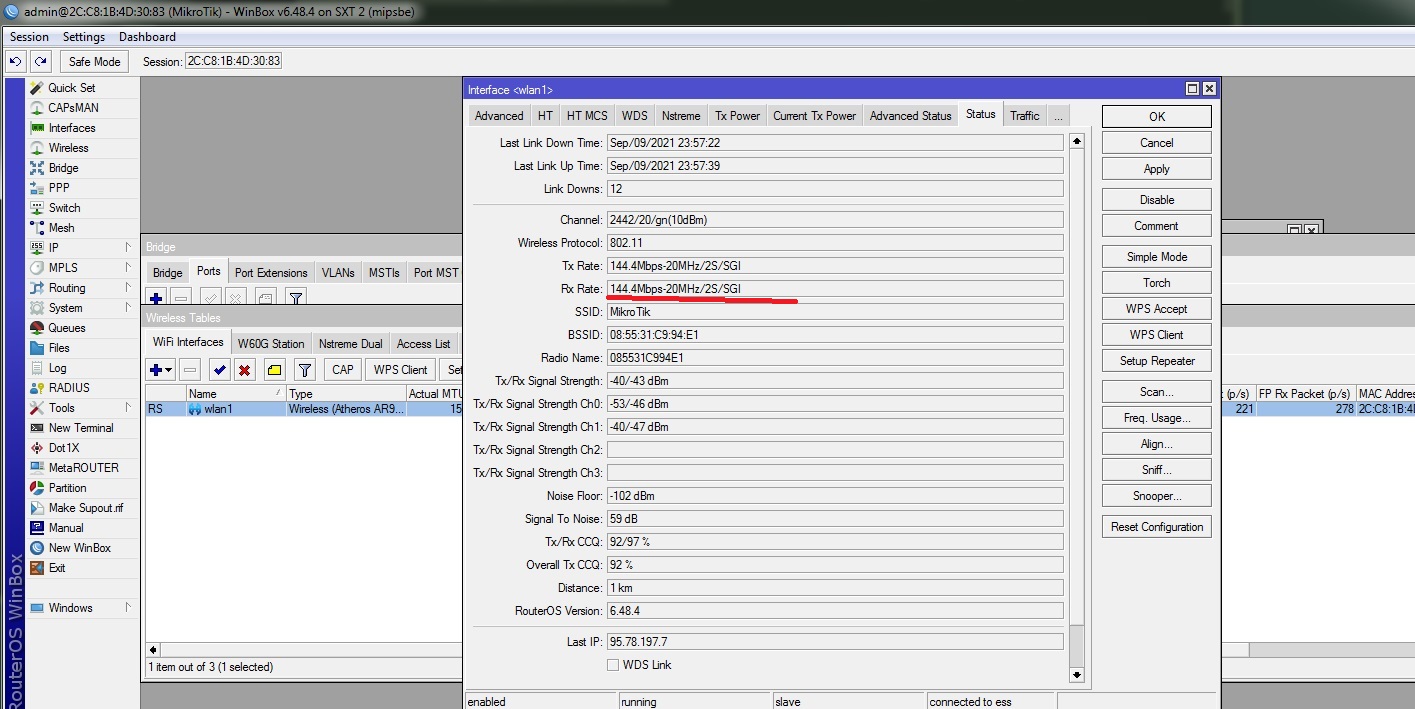
Task: Switch to the HT MCS tab
Action: pyautogui.click(x=586, y=116)
